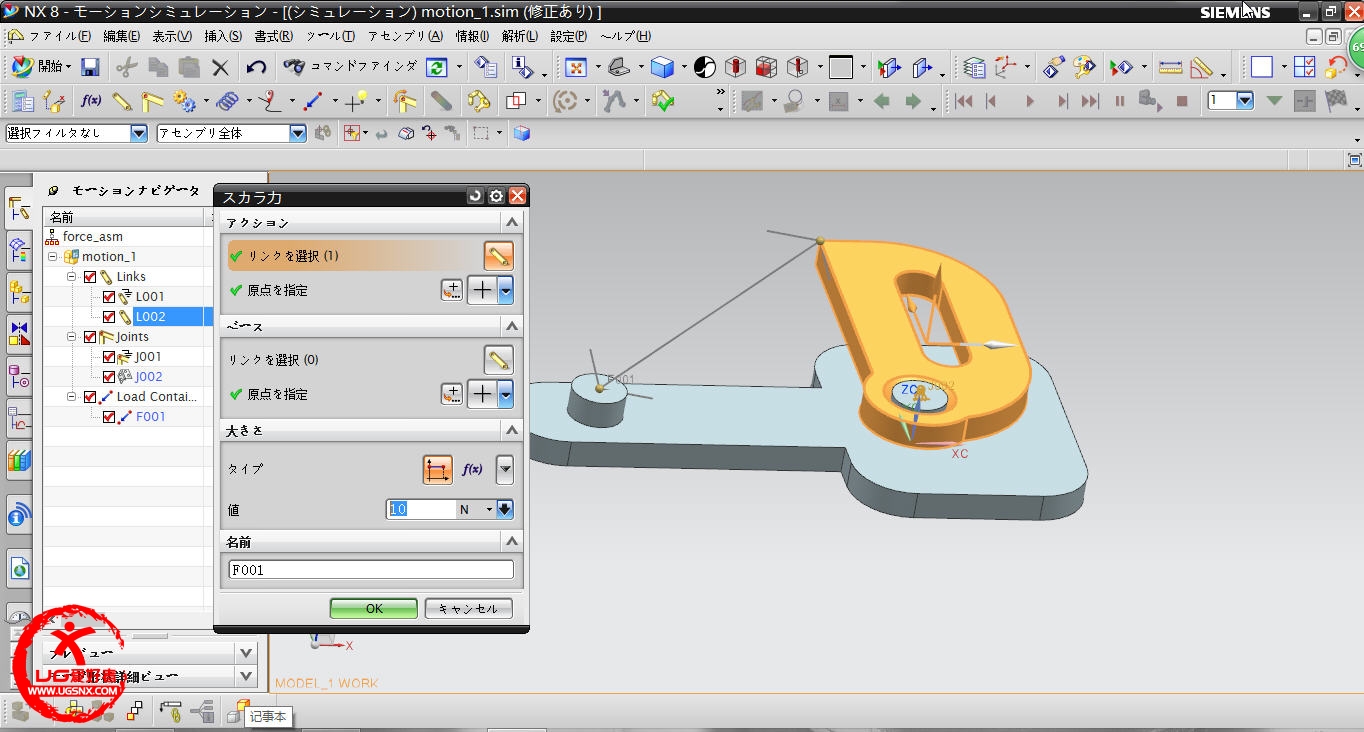Collapse the Action section
Image resolution: width=1364 pixels, height=732 pixels.
tap(512, 222)
